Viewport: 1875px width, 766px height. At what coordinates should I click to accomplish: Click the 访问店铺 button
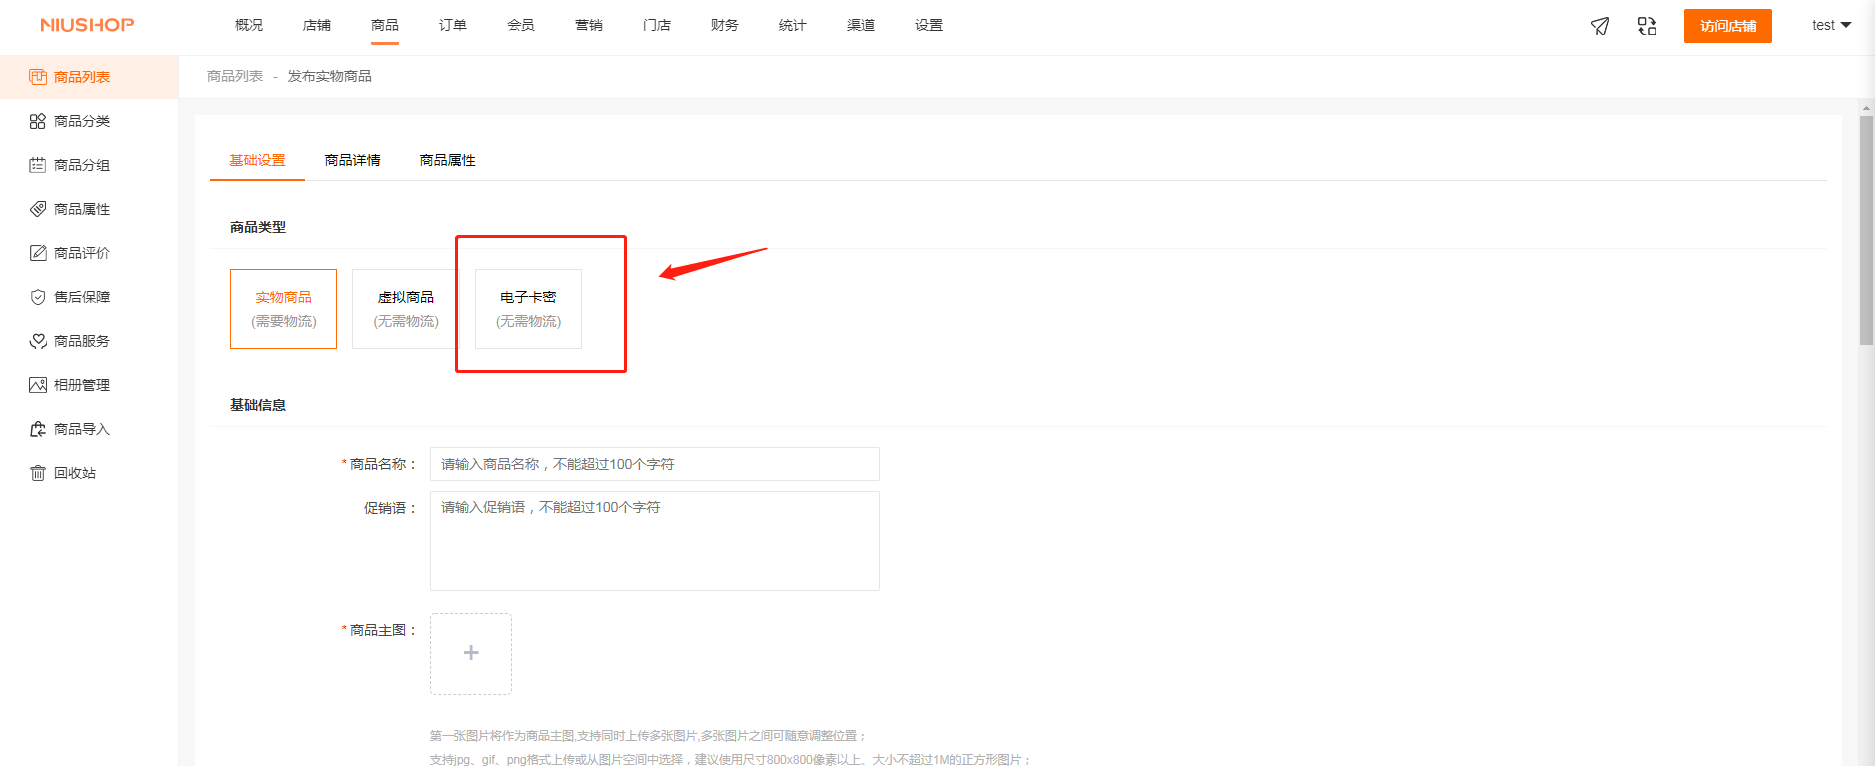1728,26
